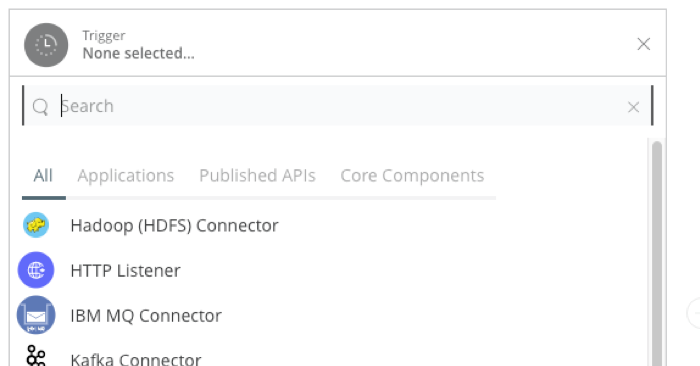Clear the search field with X
This screenshot has height=366, width=700.
coord(633,107)
